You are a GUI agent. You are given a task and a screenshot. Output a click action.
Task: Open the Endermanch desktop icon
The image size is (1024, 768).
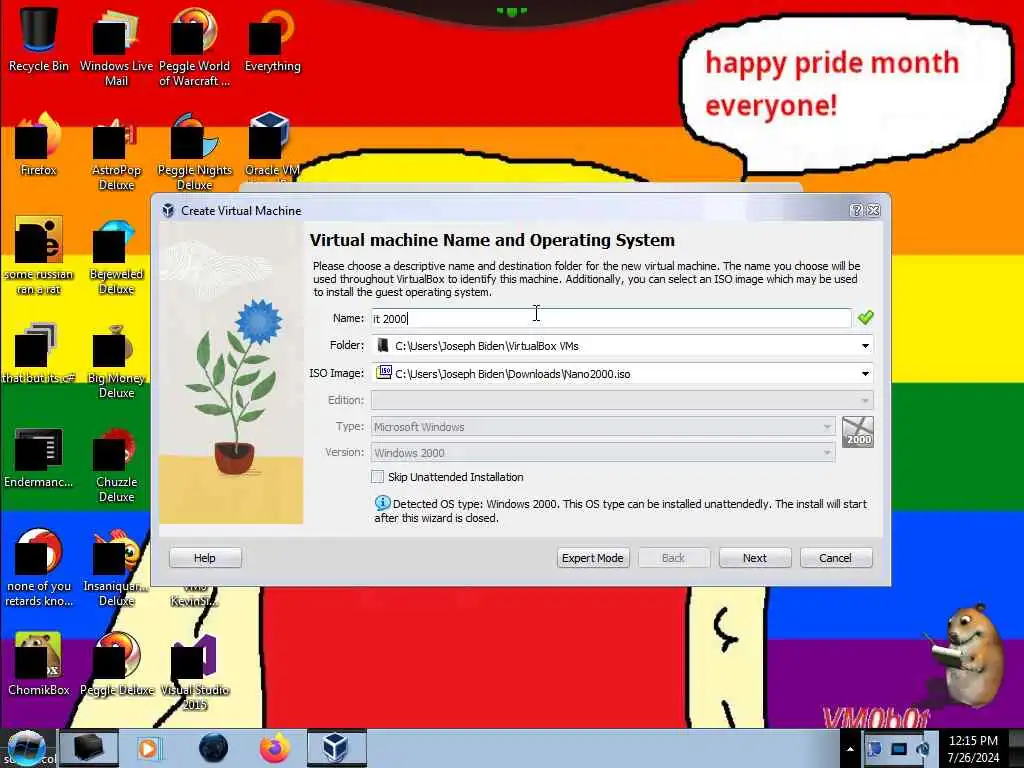[x=38, y=457]
